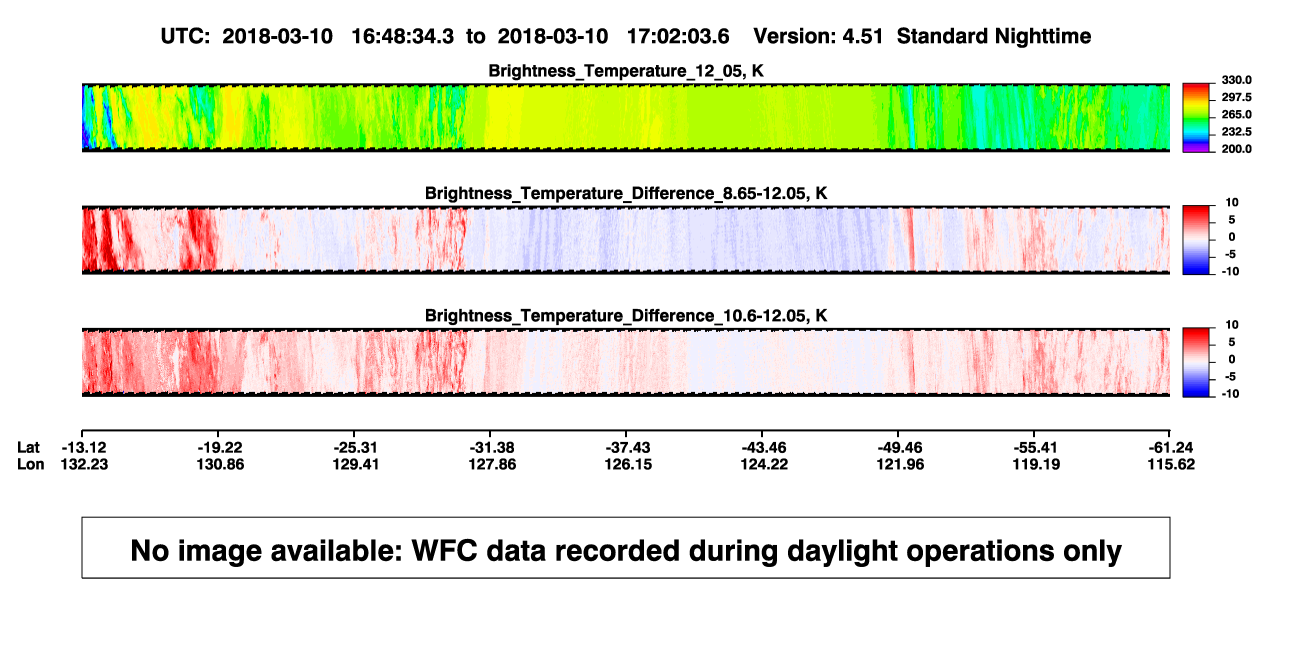
Task: Click longitude value '124.22'
Action: (765, 465)
